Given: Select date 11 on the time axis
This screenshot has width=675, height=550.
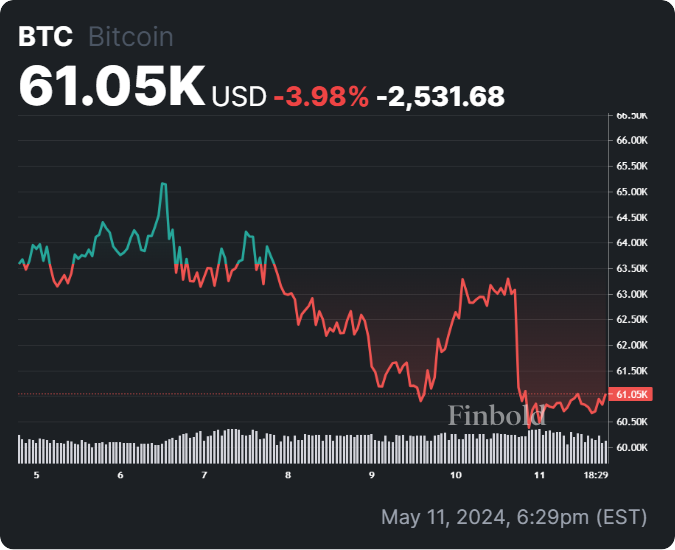Looking at the screenshot, I should pos(539,475).
